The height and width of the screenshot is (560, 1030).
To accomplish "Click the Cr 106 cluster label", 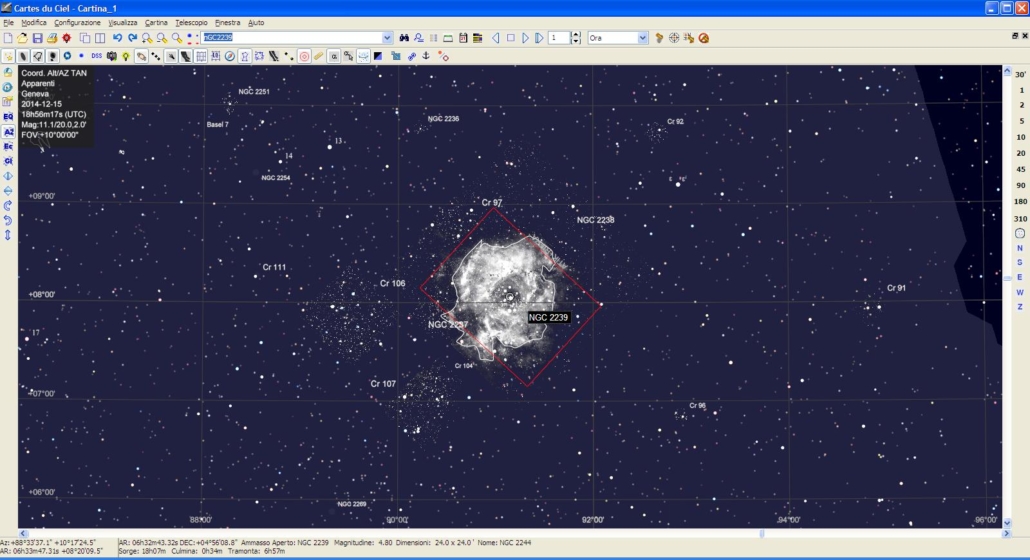I will pyautogui.click(x=393, y=284).
